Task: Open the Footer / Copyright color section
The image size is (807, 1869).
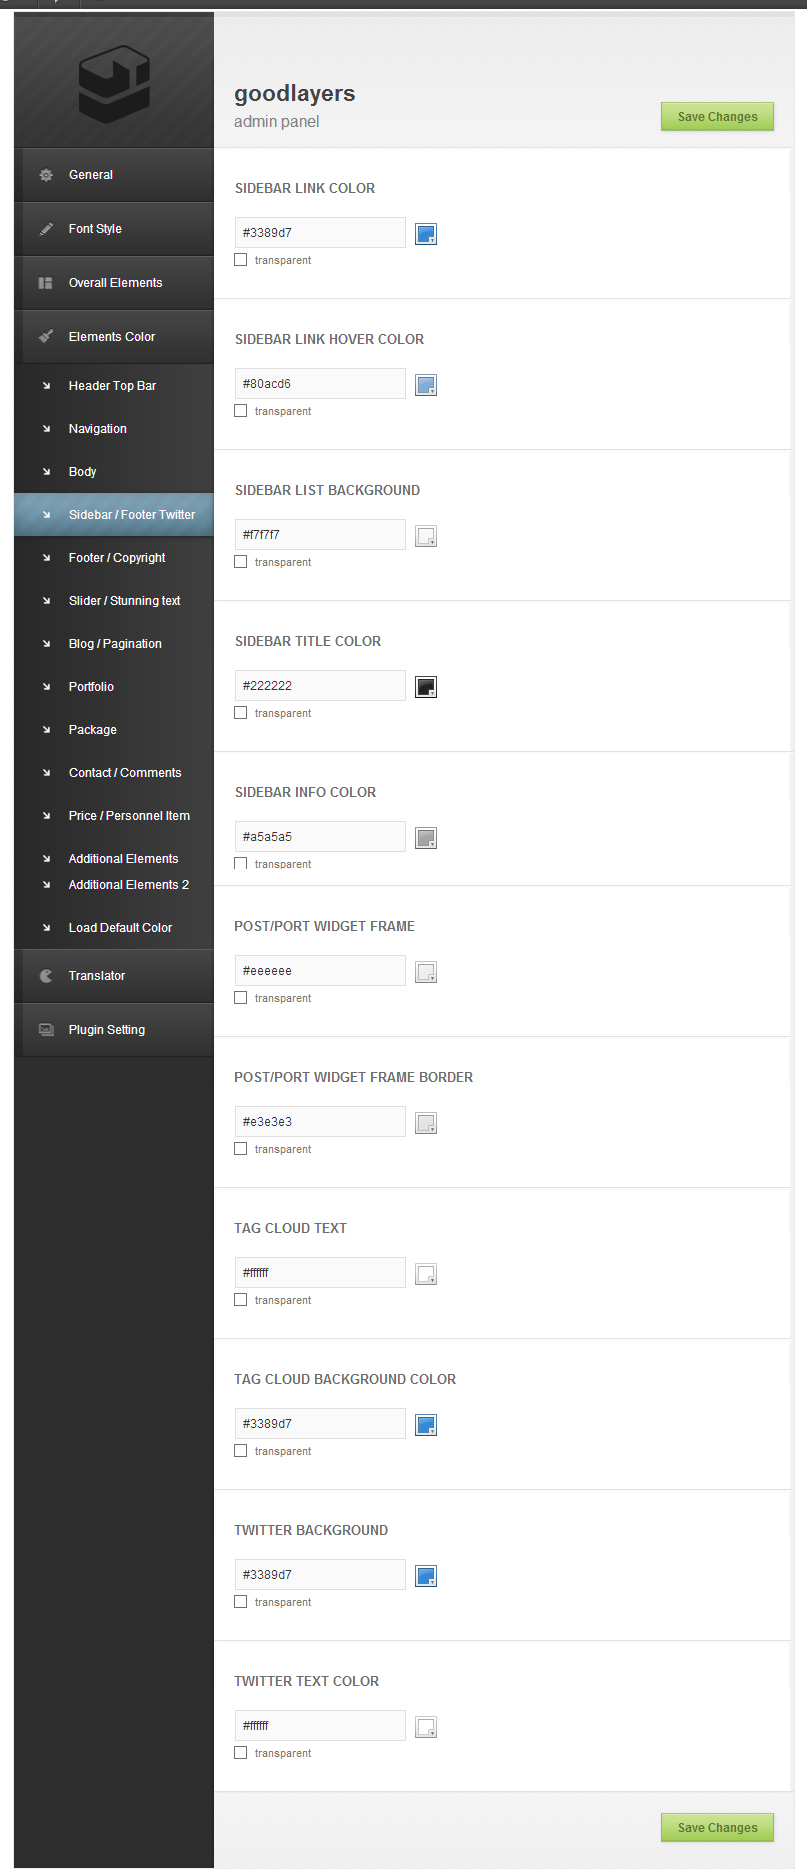Action: click(117, 558)
